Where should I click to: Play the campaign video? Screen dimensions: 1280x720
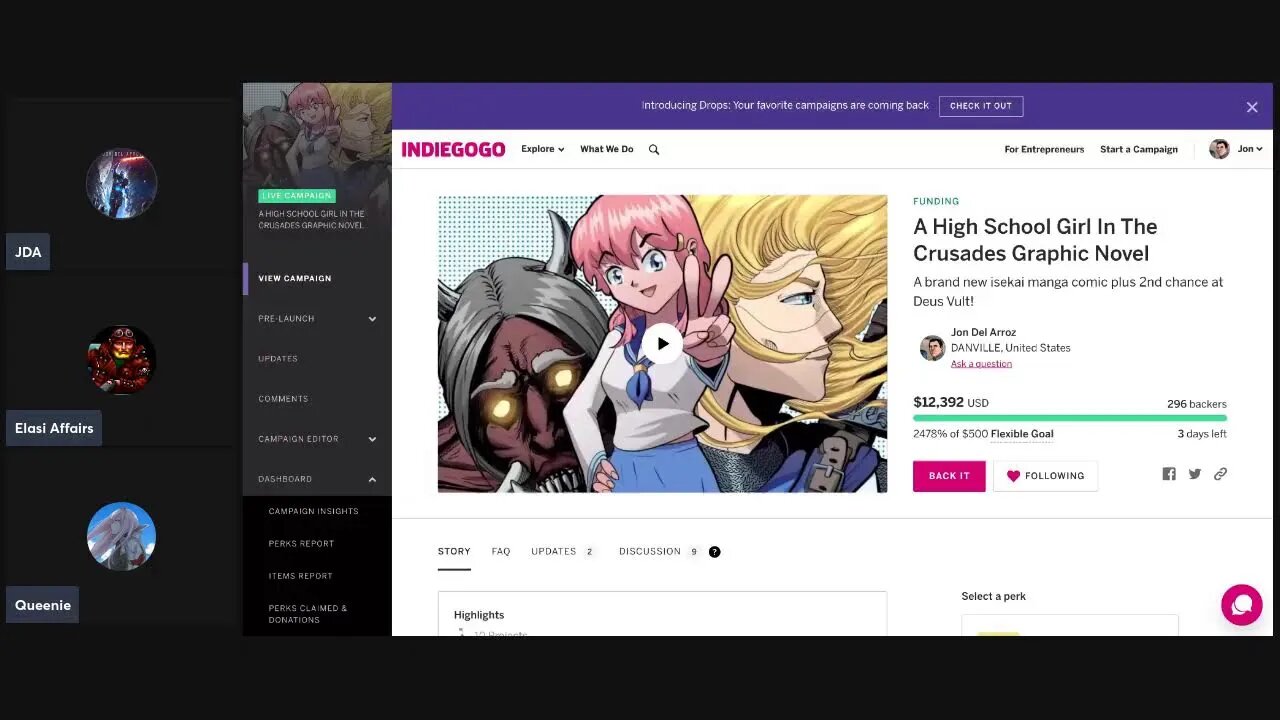tap(662, 344)
